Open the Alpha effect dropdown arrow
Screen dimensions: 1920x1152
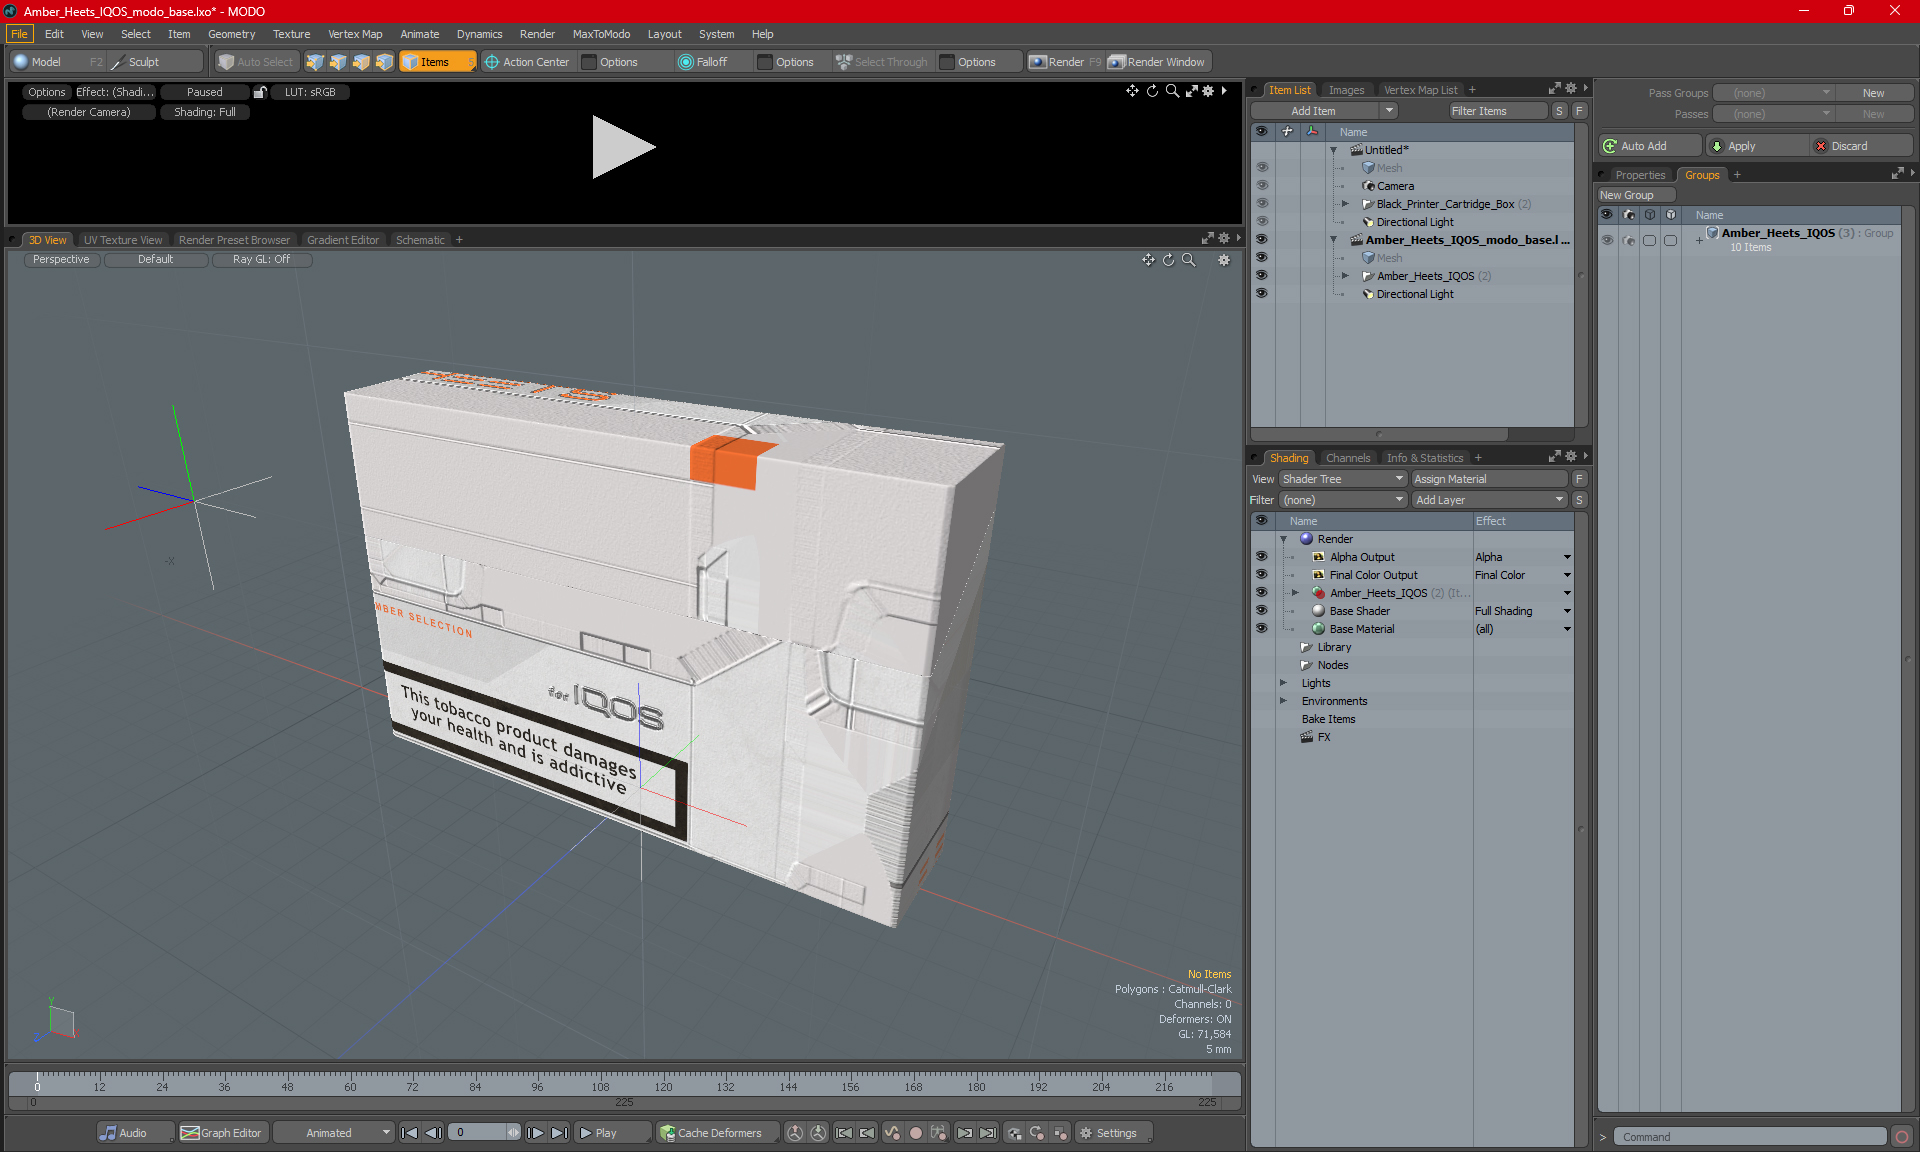[x=1567, y=557]
